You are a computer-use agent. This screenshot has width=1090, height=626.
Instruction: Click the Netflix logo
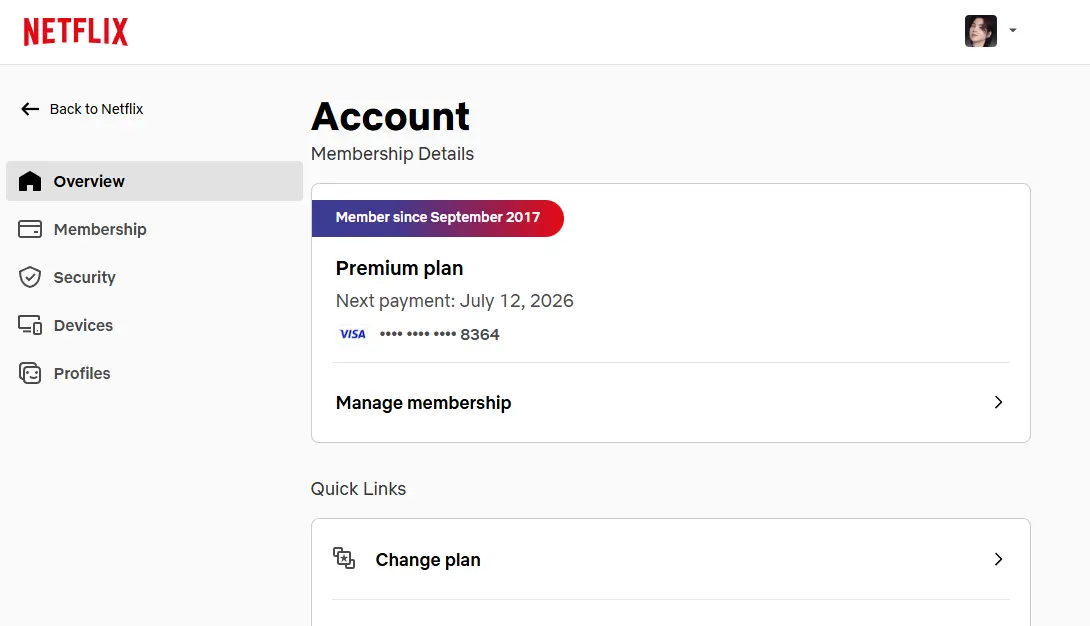tap(76, 32)
